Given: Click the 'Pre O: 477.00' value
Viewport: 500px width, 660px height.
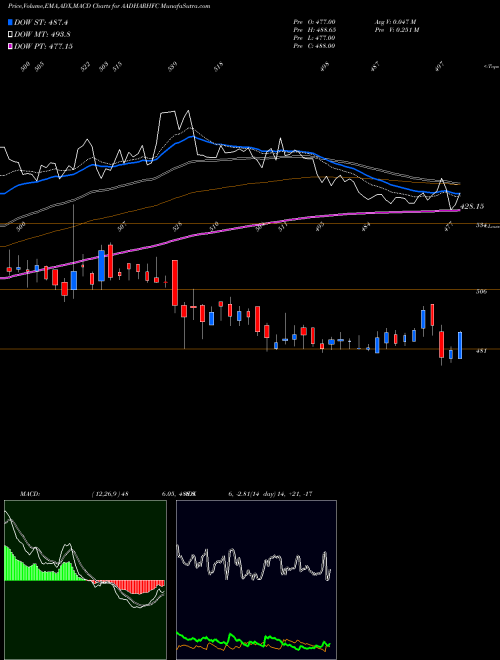Looking at the screenshot, I should (x=314, y=21).
